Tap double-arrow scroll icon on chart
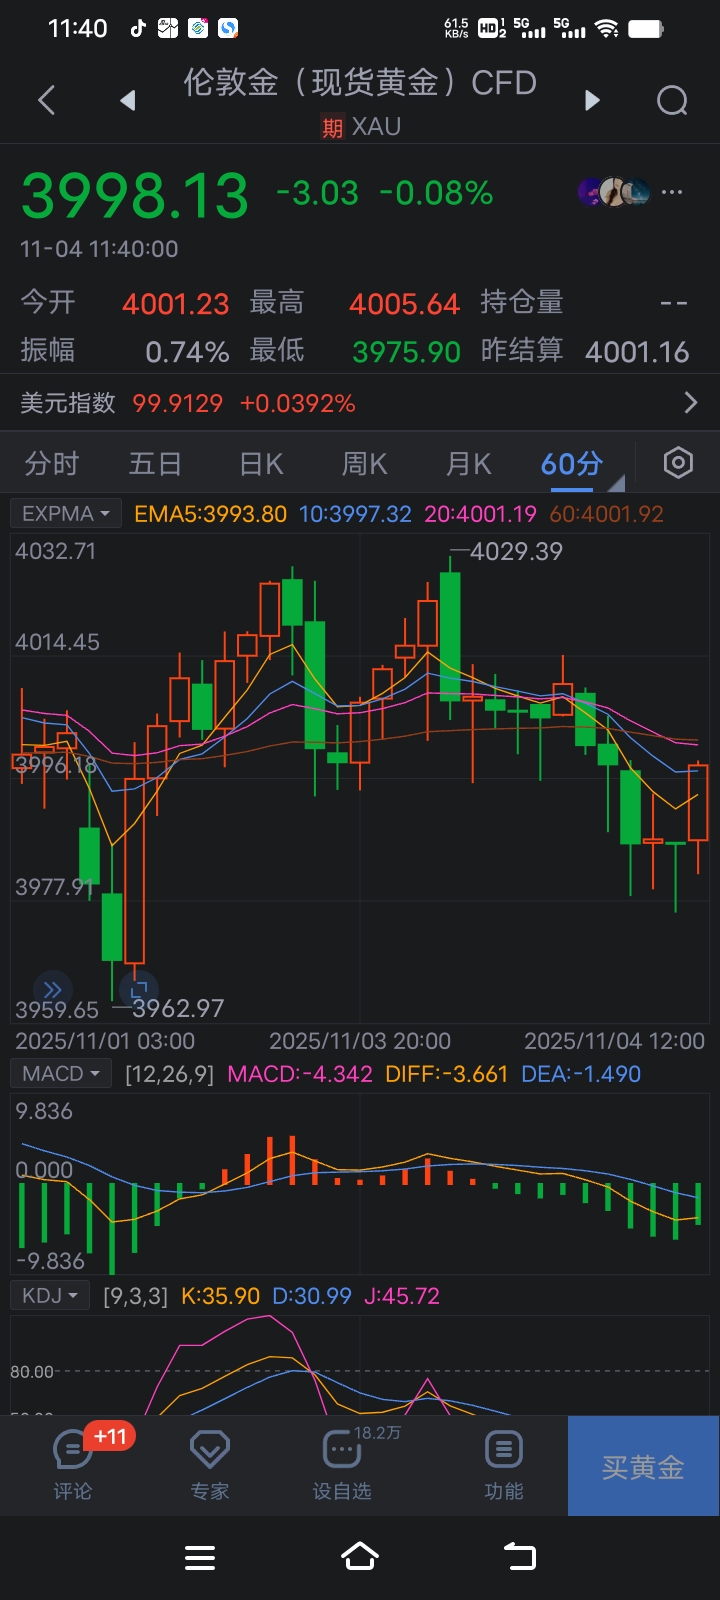This screenshot has height=1600, width=720. 53,989
